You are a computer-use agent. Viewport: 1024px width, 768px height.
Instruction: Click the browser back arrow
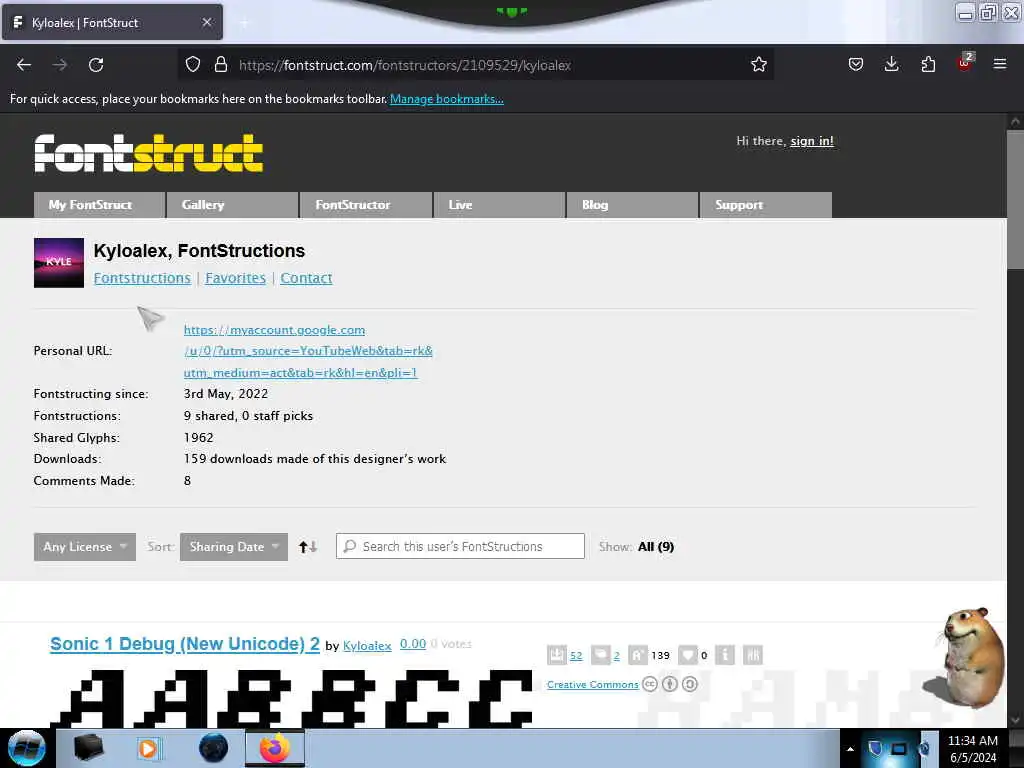pos(24,65)
